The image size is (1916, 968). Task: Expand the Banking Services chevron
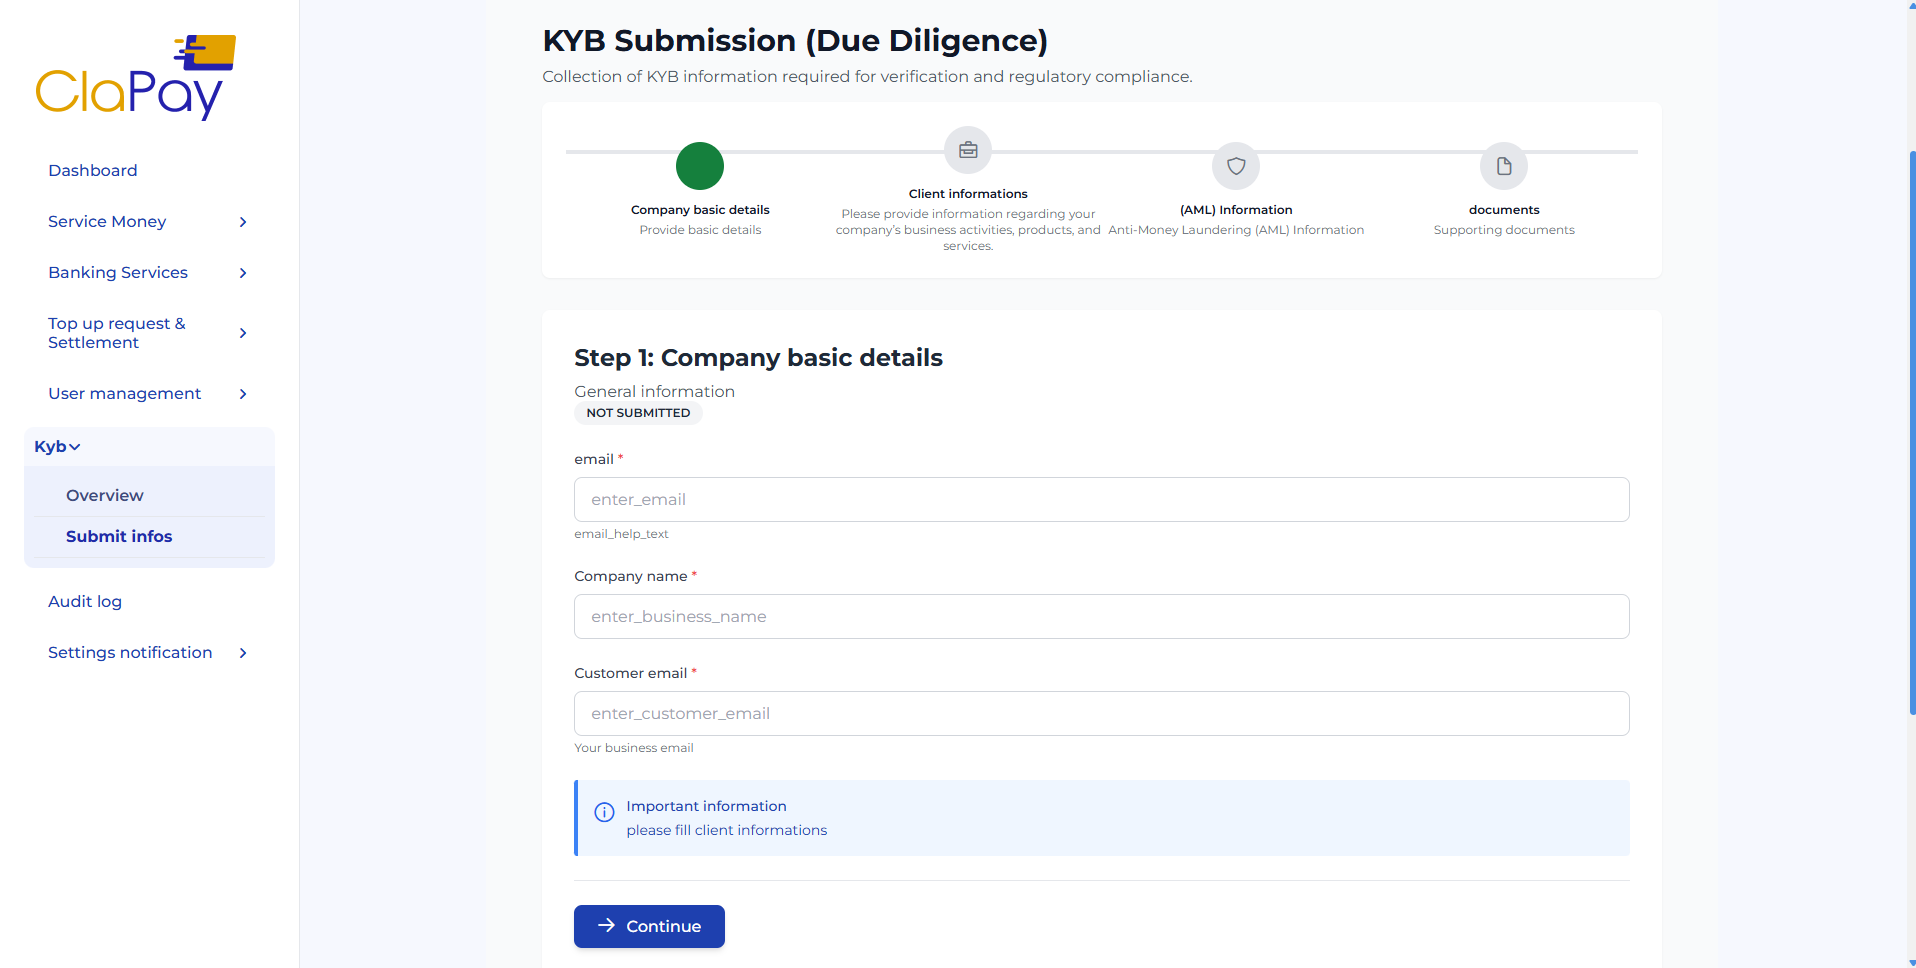click(243, 273)
